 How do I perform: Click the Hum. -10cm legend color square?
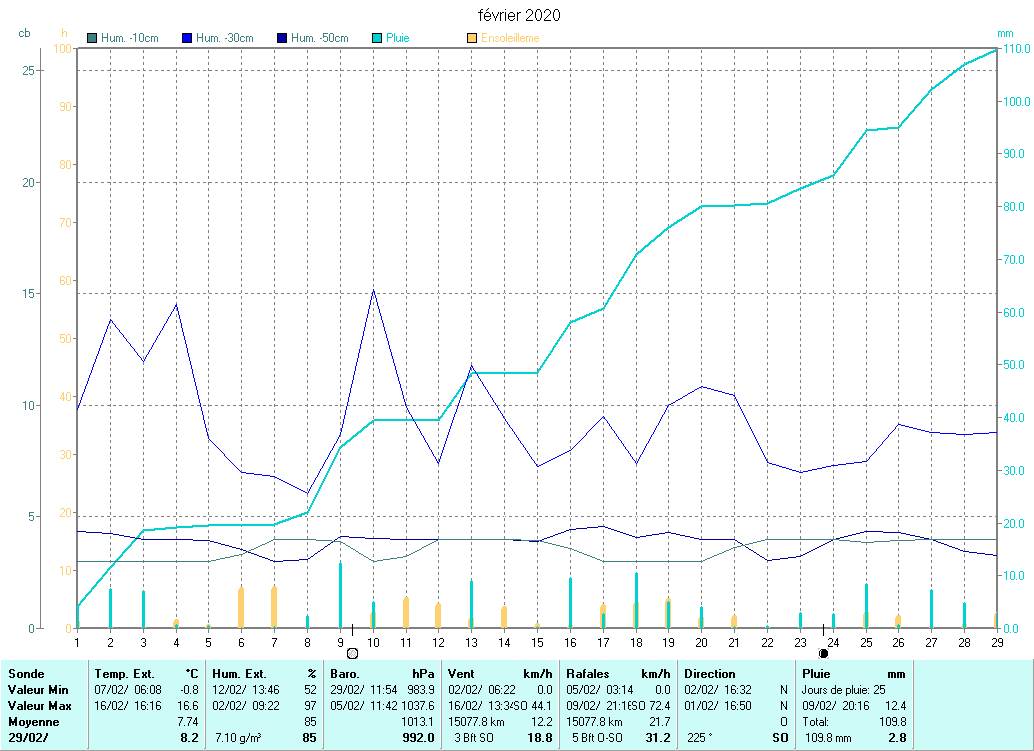[x=93, y=38]
